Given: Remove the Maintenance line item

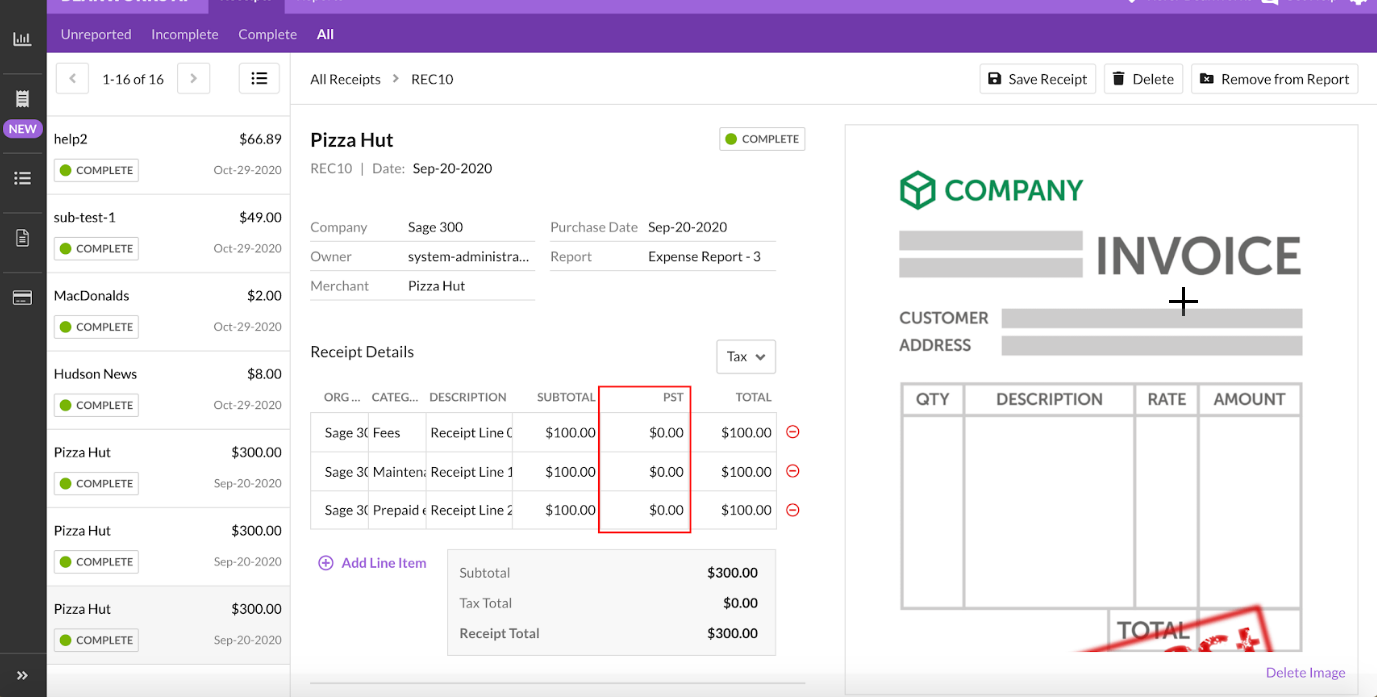Looking at the screenshot, I should (793, 471).
